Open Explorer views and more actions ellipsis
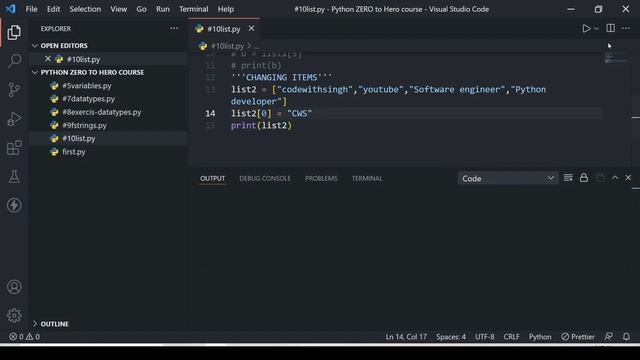Image resolution: width=640 pixels, height=360 pixels. pyautogui.click(x=174, y=29)
